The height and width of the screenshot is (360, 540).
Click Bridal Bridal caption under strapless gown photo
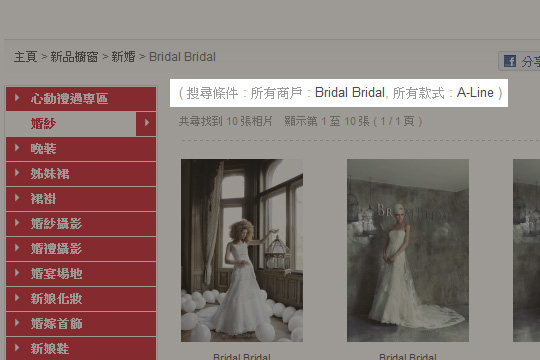tap(408, 357)
